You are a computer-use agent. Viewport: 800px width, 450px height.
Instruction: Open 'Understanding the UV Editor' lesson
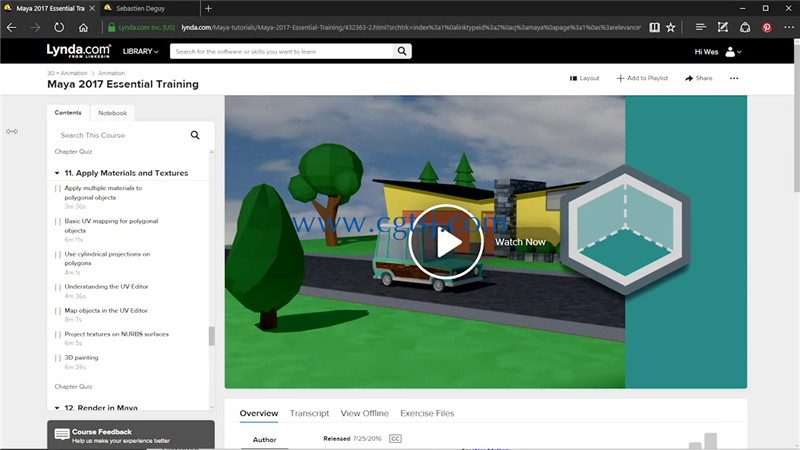coord(106,287)
